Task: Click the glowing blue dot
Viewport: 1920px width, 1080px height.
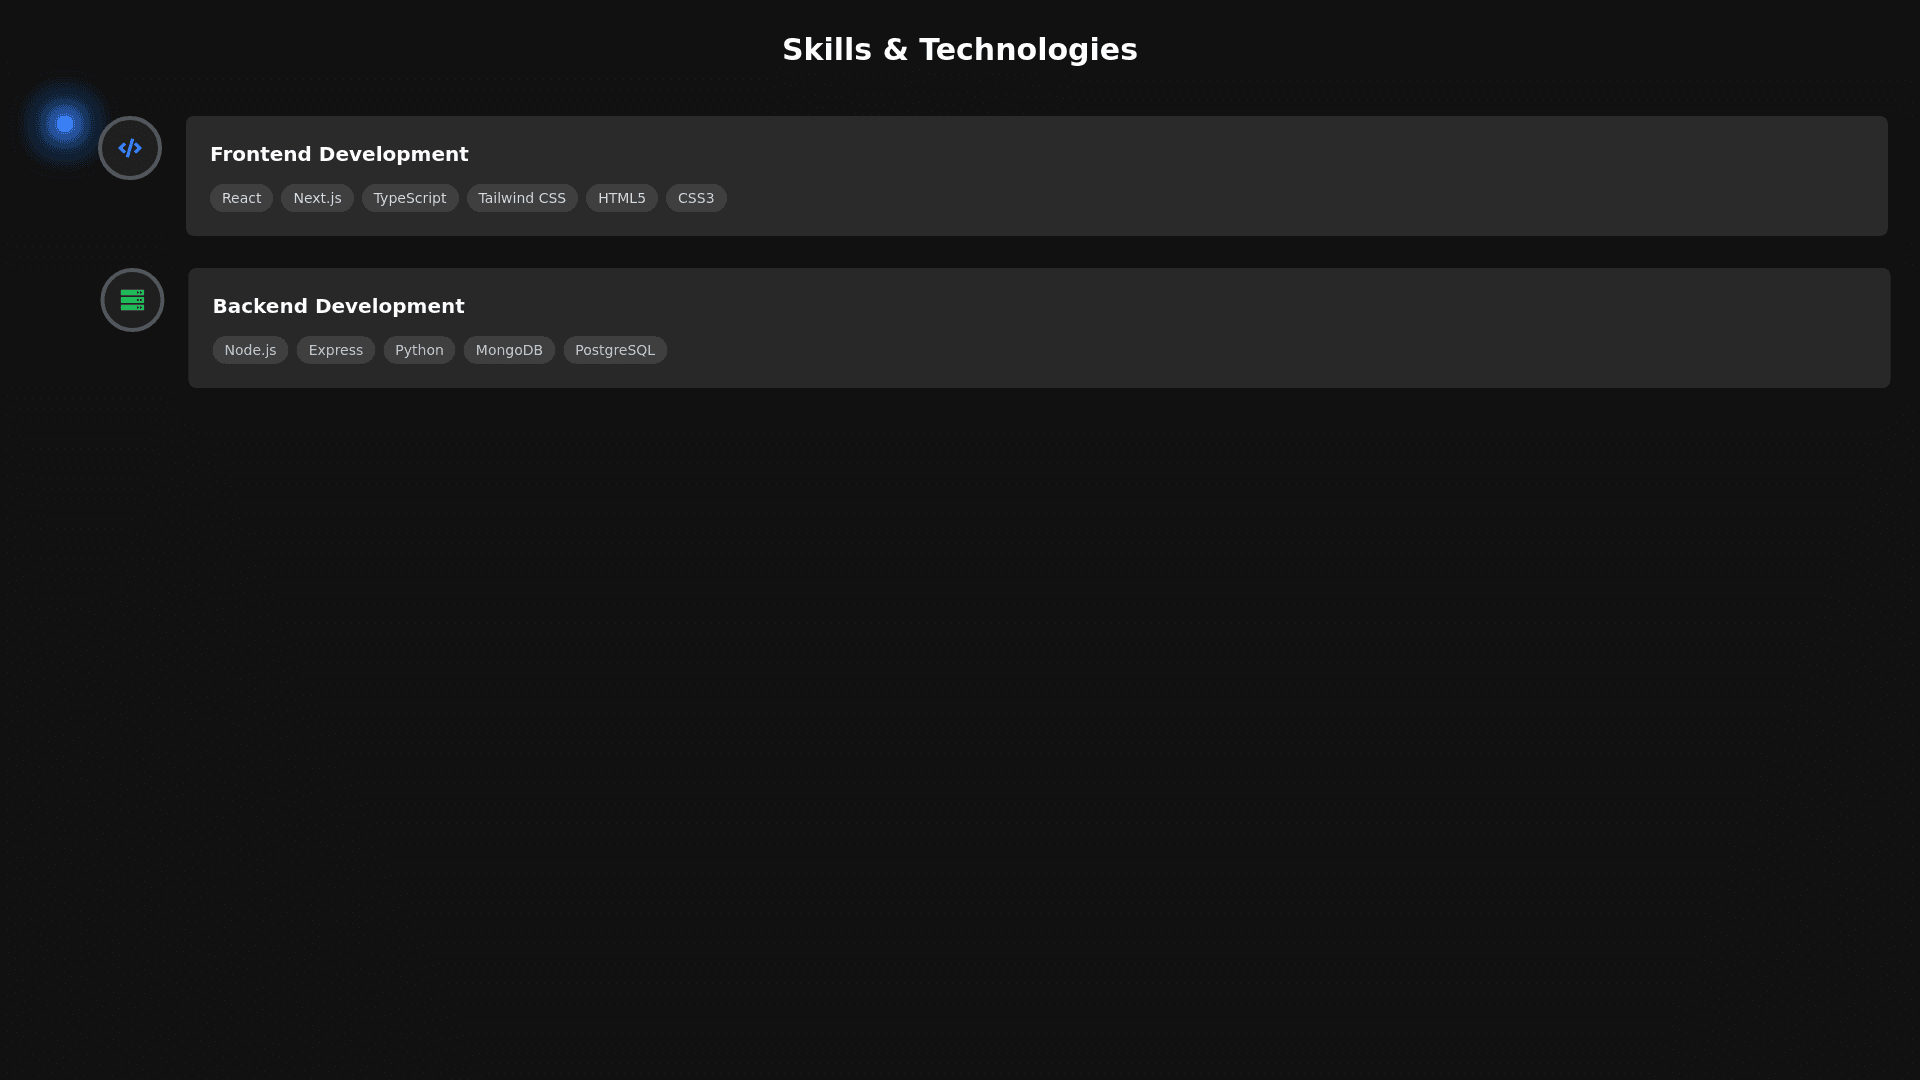Action: tap(65, 124)
